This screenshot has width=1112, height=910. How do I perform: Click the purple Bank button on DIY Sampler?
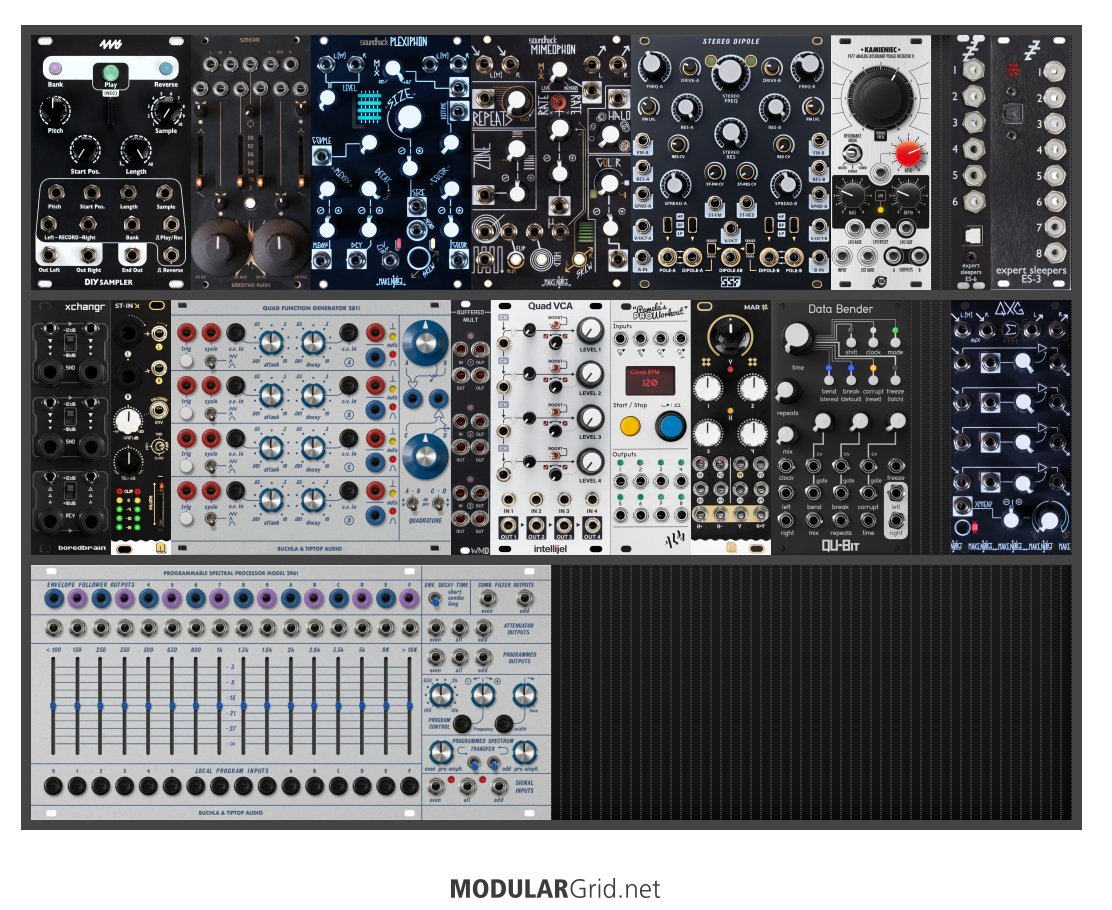click(x=55, y=70)
